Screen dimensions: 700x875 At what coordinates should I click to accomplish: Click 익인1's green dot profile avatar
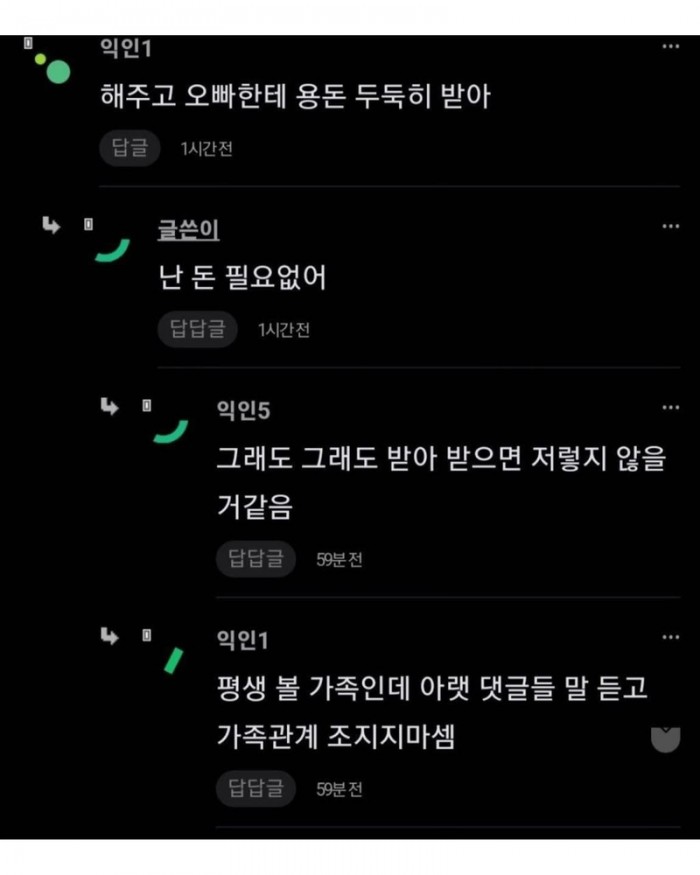pyautogui.click(x=52, y=69)
